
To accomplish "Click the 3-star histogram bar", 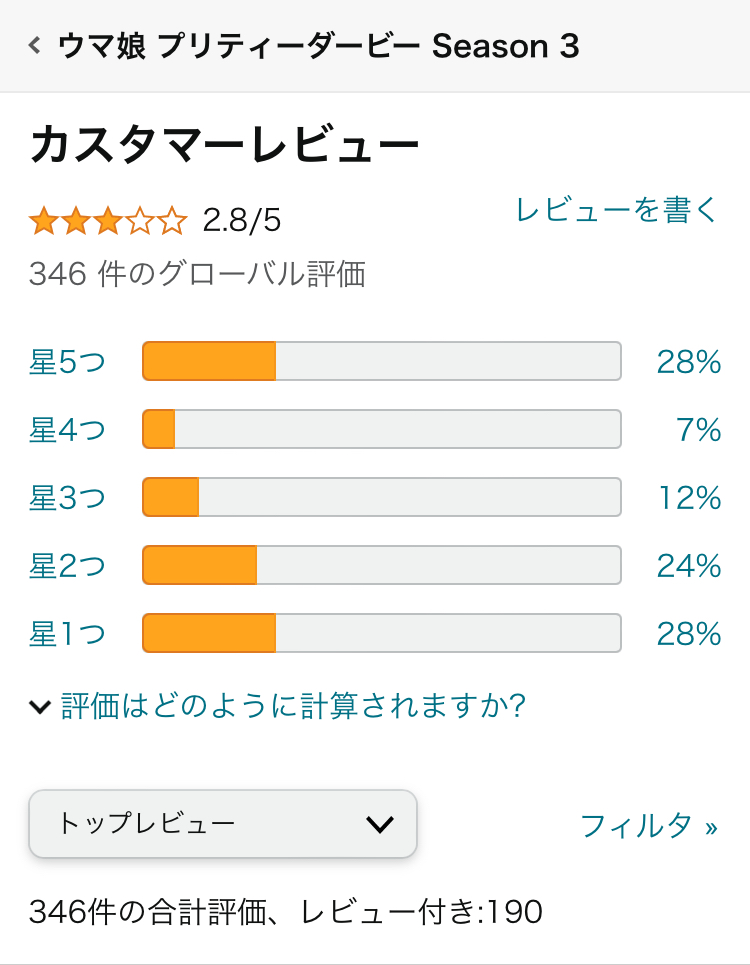I will [382, 497].
